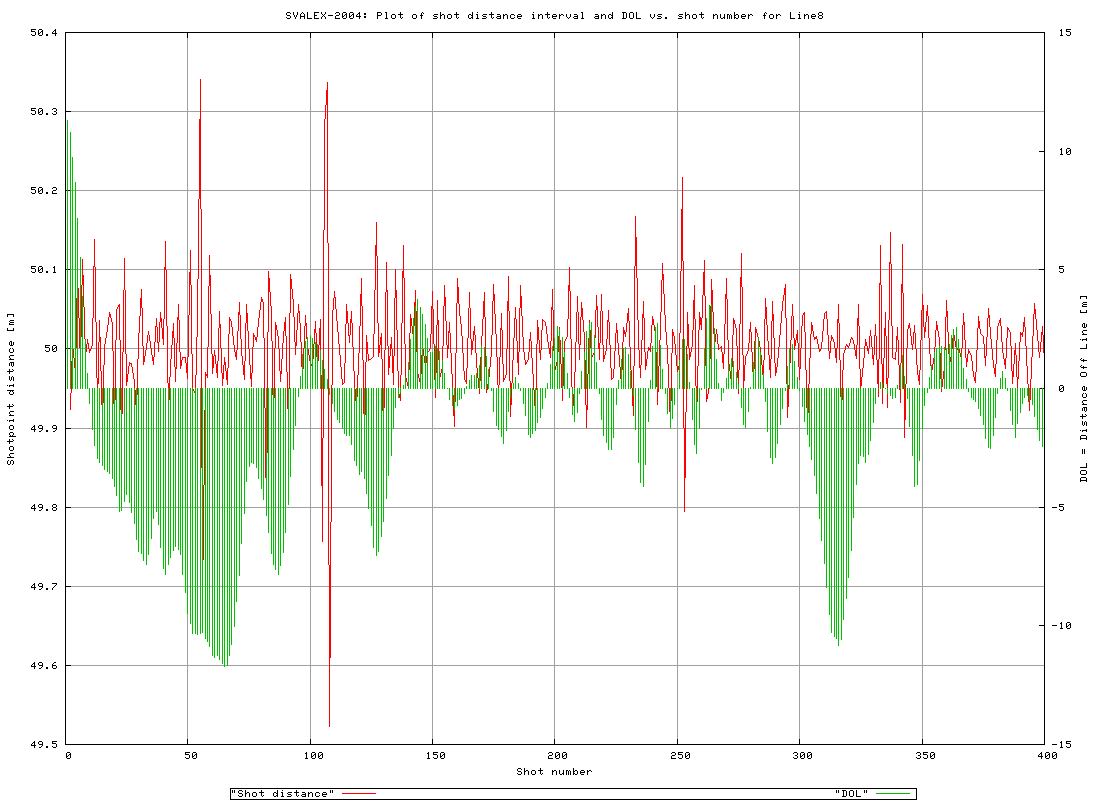
Task: Click the red spike near shot 250
Action: (x=682, y=180)
